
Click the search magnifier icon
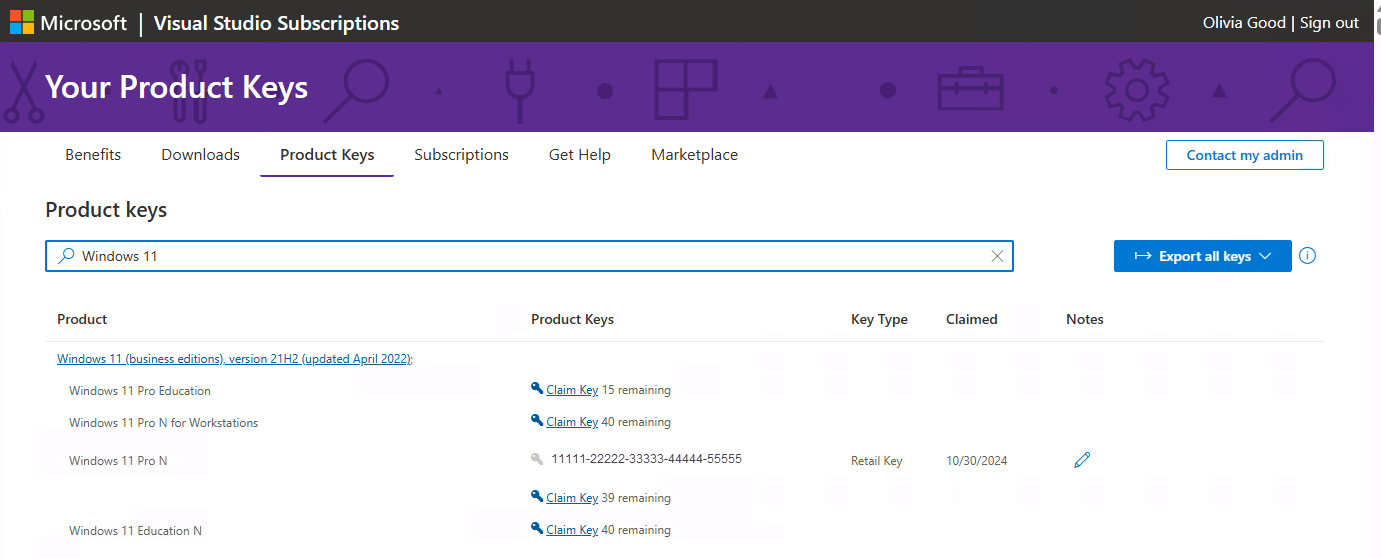tap(66, 256)
